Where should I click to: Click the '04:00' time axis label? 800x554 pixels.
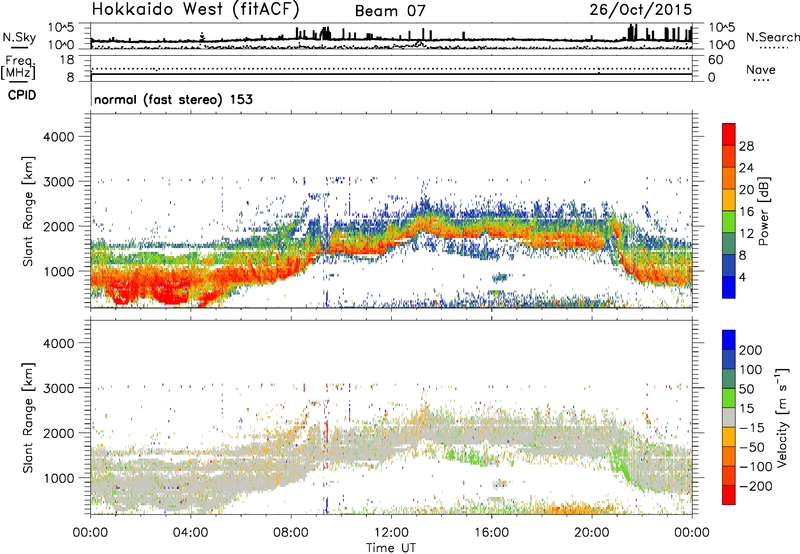click(x=190, y=533)
